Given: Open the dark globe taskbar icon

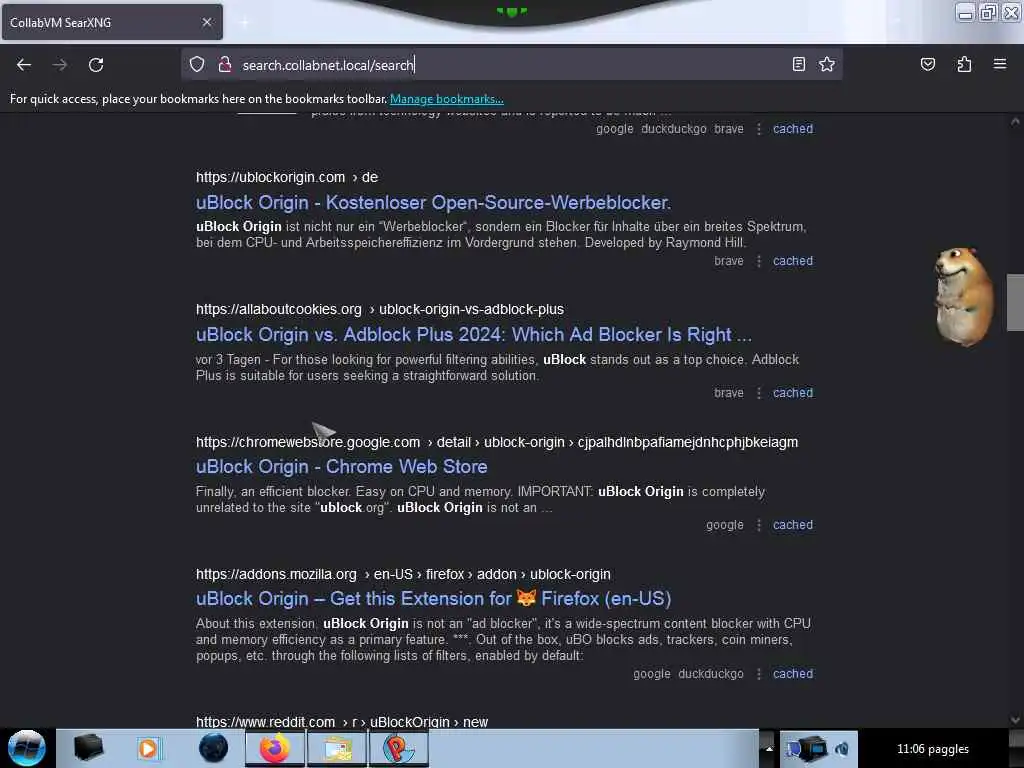Looking at the screenshot, I should [213, 748].
